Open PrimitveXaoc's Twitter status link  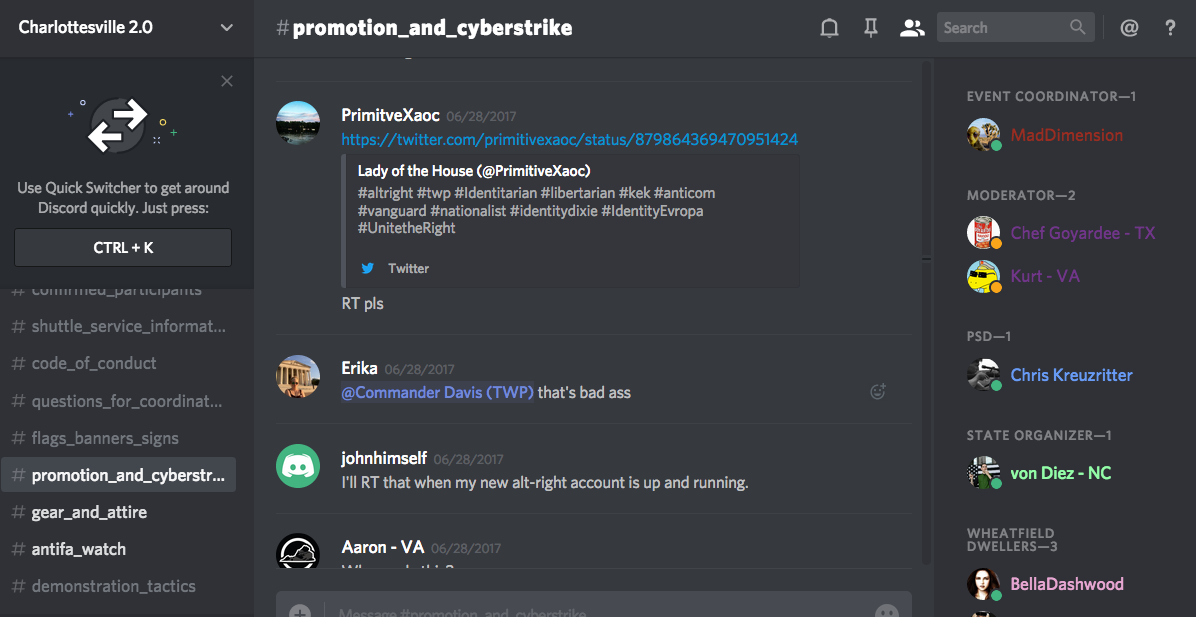click(569, 139)
